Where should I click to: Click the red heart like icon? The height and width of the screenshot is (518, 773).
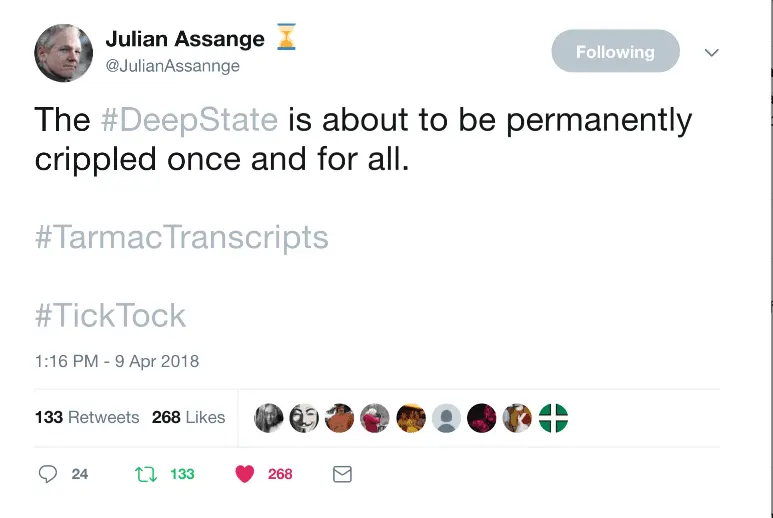pyautogui.click(x=245, y=474)
